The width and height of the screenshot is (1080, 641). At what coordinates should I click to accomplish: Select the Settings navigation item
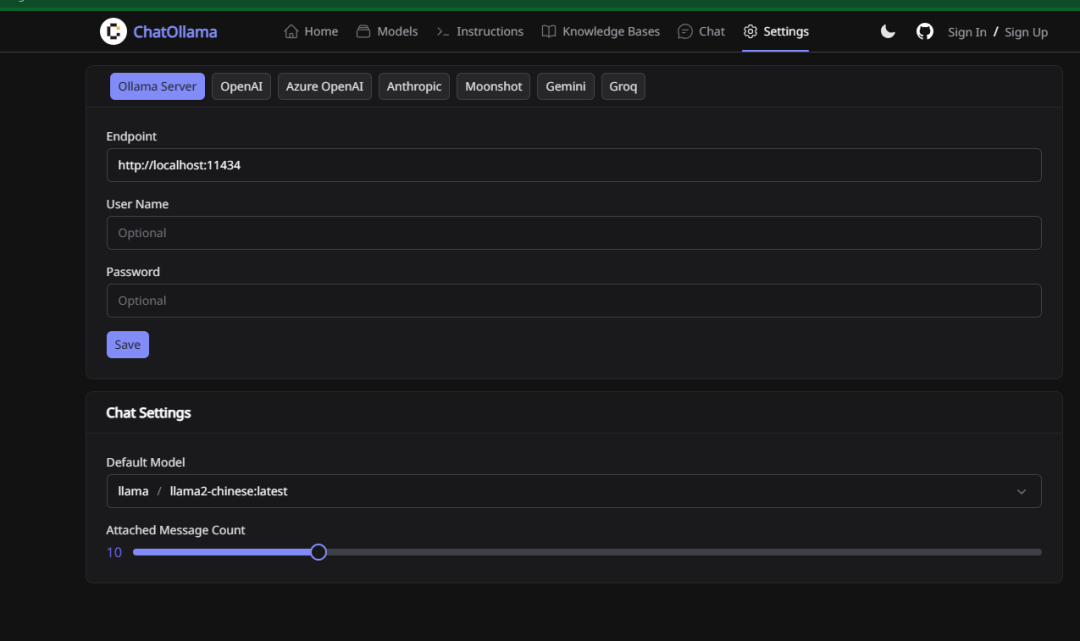pos(776,32)
